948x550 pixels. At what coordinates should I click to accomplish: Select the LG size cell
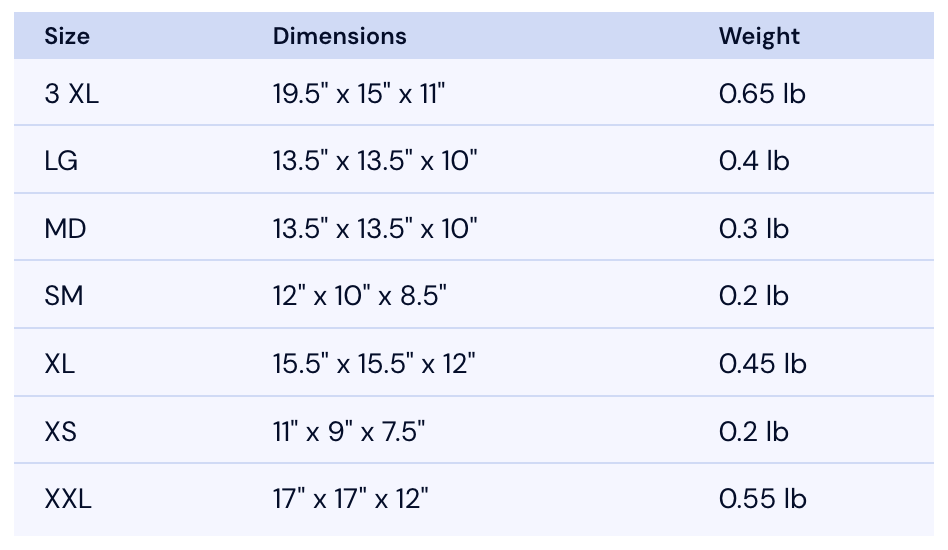[61, 161]
